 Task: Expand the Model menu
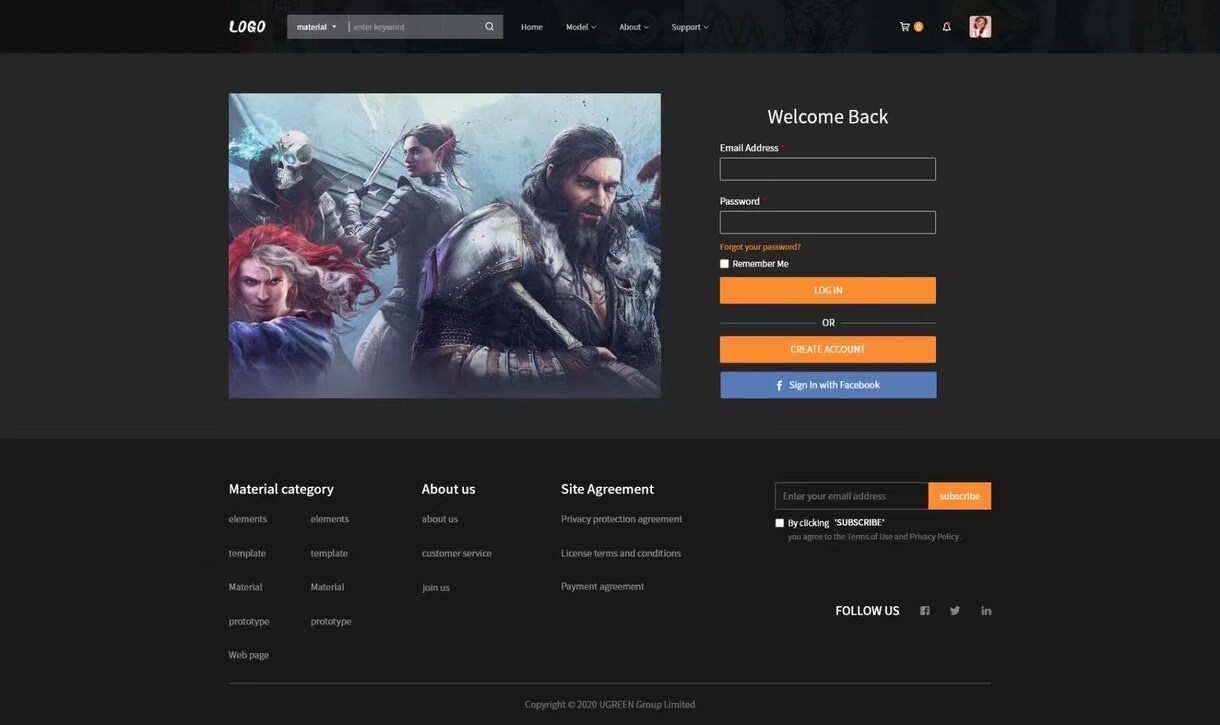[x=581, y=27]
